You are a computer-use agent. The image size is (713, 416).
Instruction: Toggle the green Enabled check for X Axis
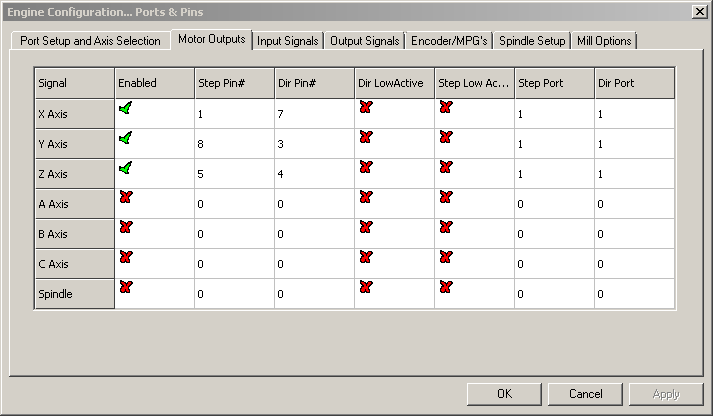pyautogui.click(x=125, y=108)
